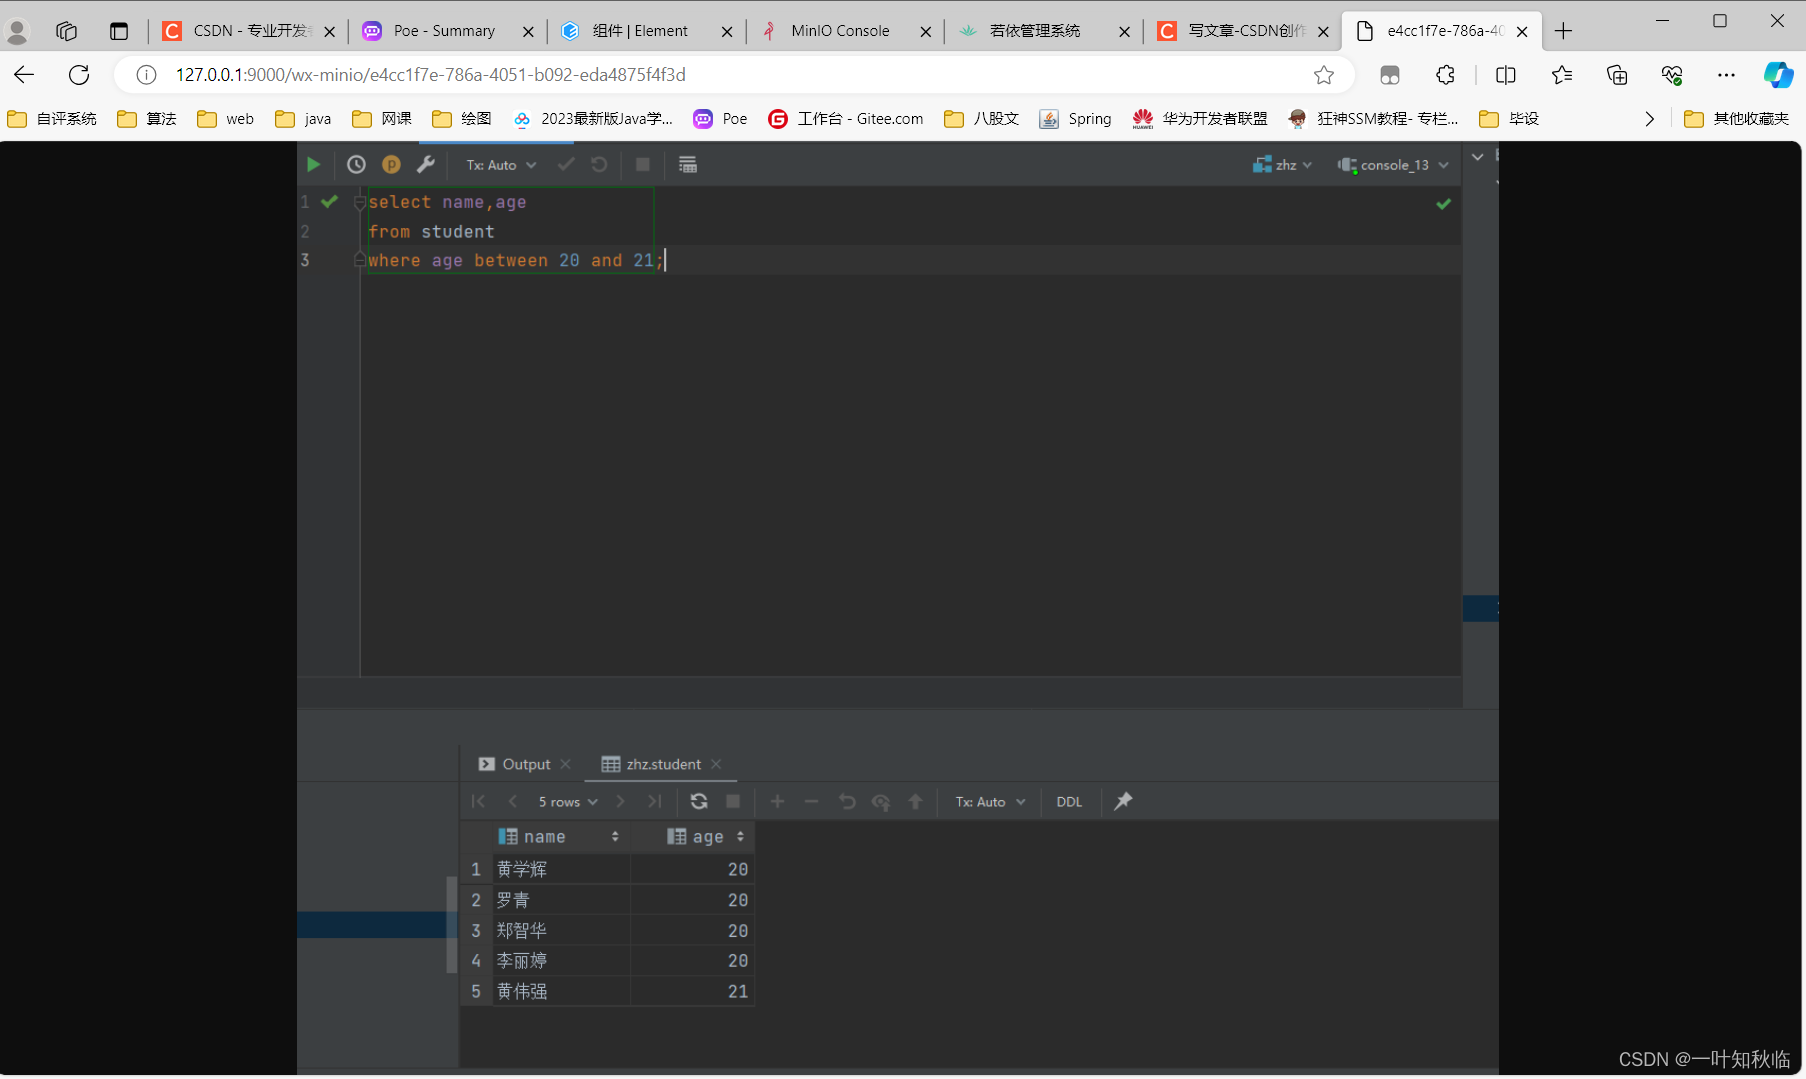Open console settings with the wrench icon
This screenshot has width=1806, height=1079.
click(x=427, y=164)
